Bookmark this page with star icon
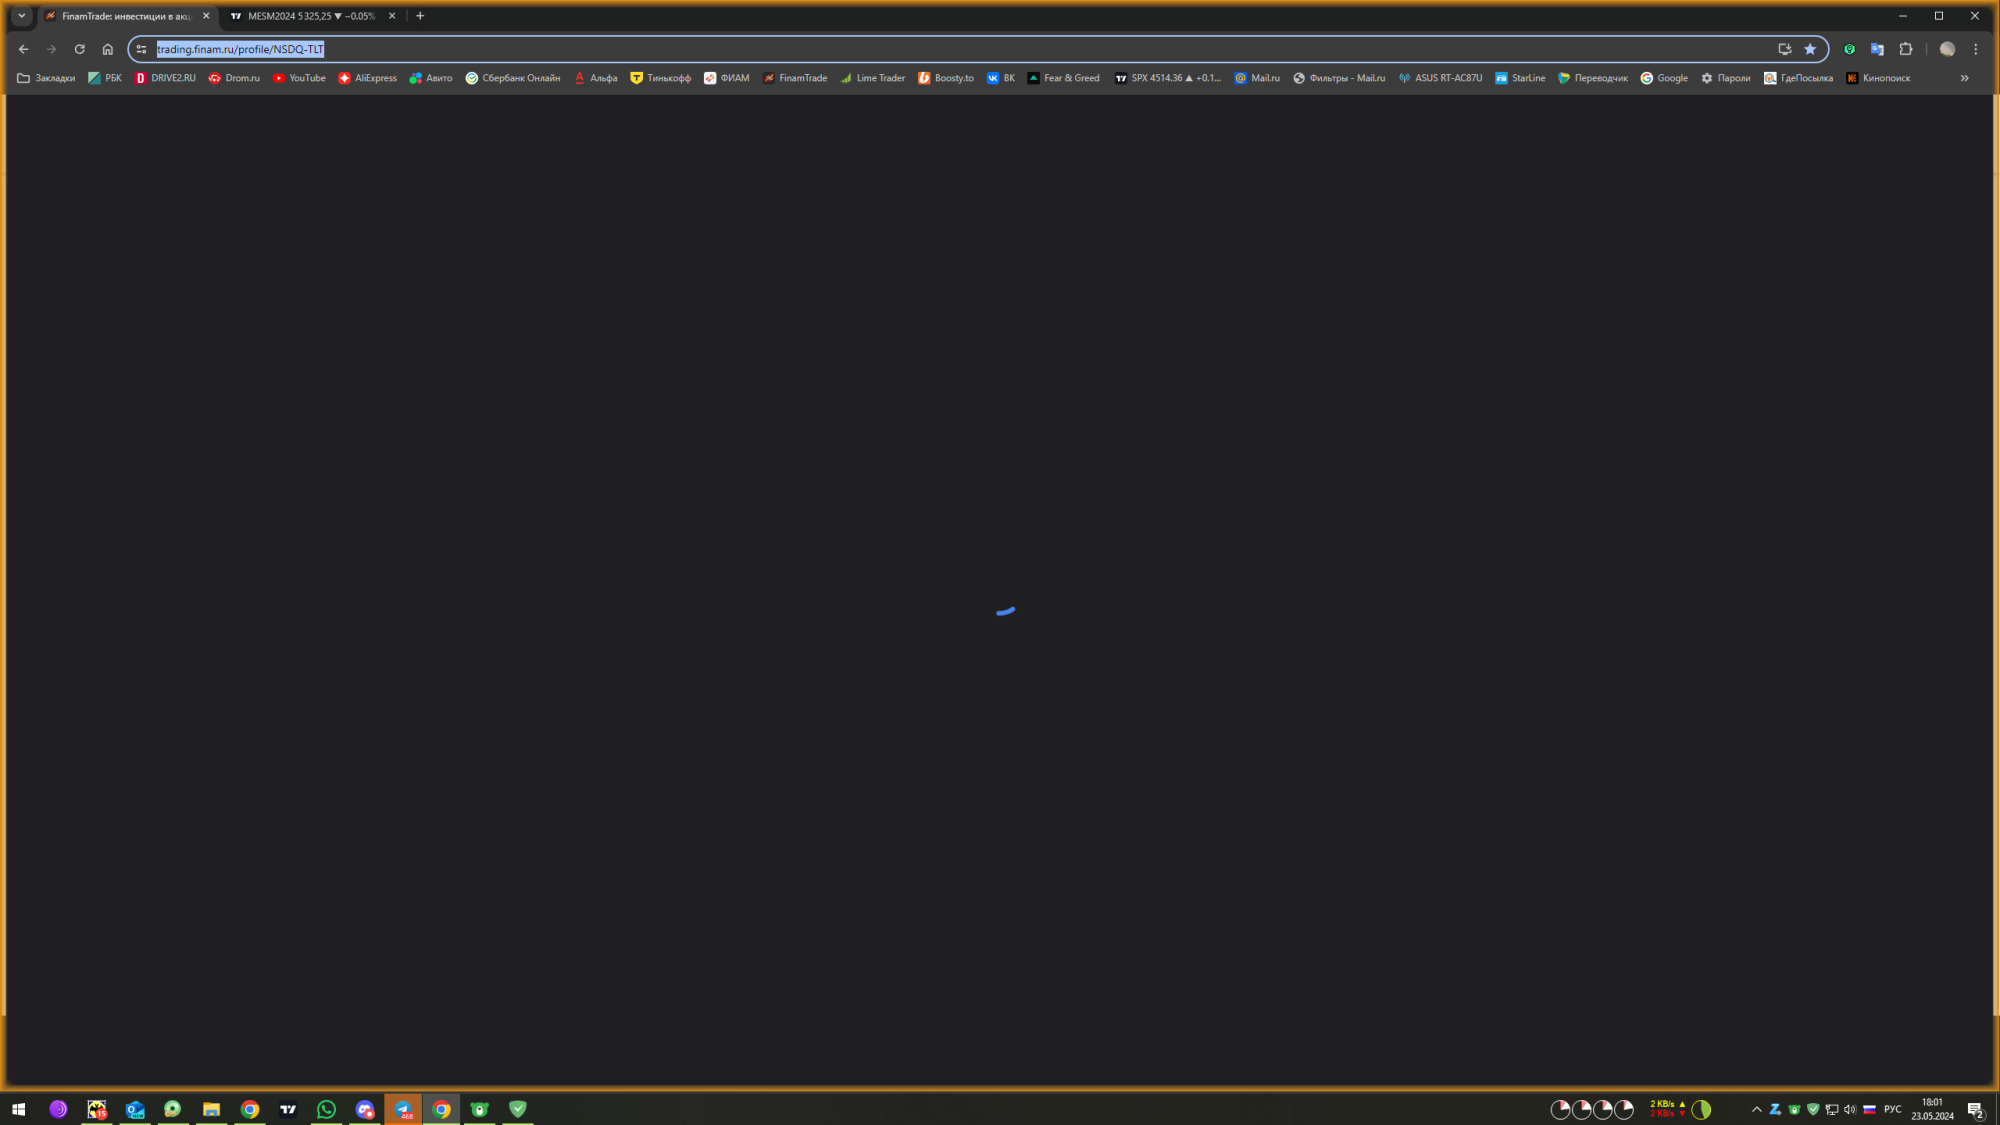The image size is (2000, 1125). click(x=1810, y=49)
